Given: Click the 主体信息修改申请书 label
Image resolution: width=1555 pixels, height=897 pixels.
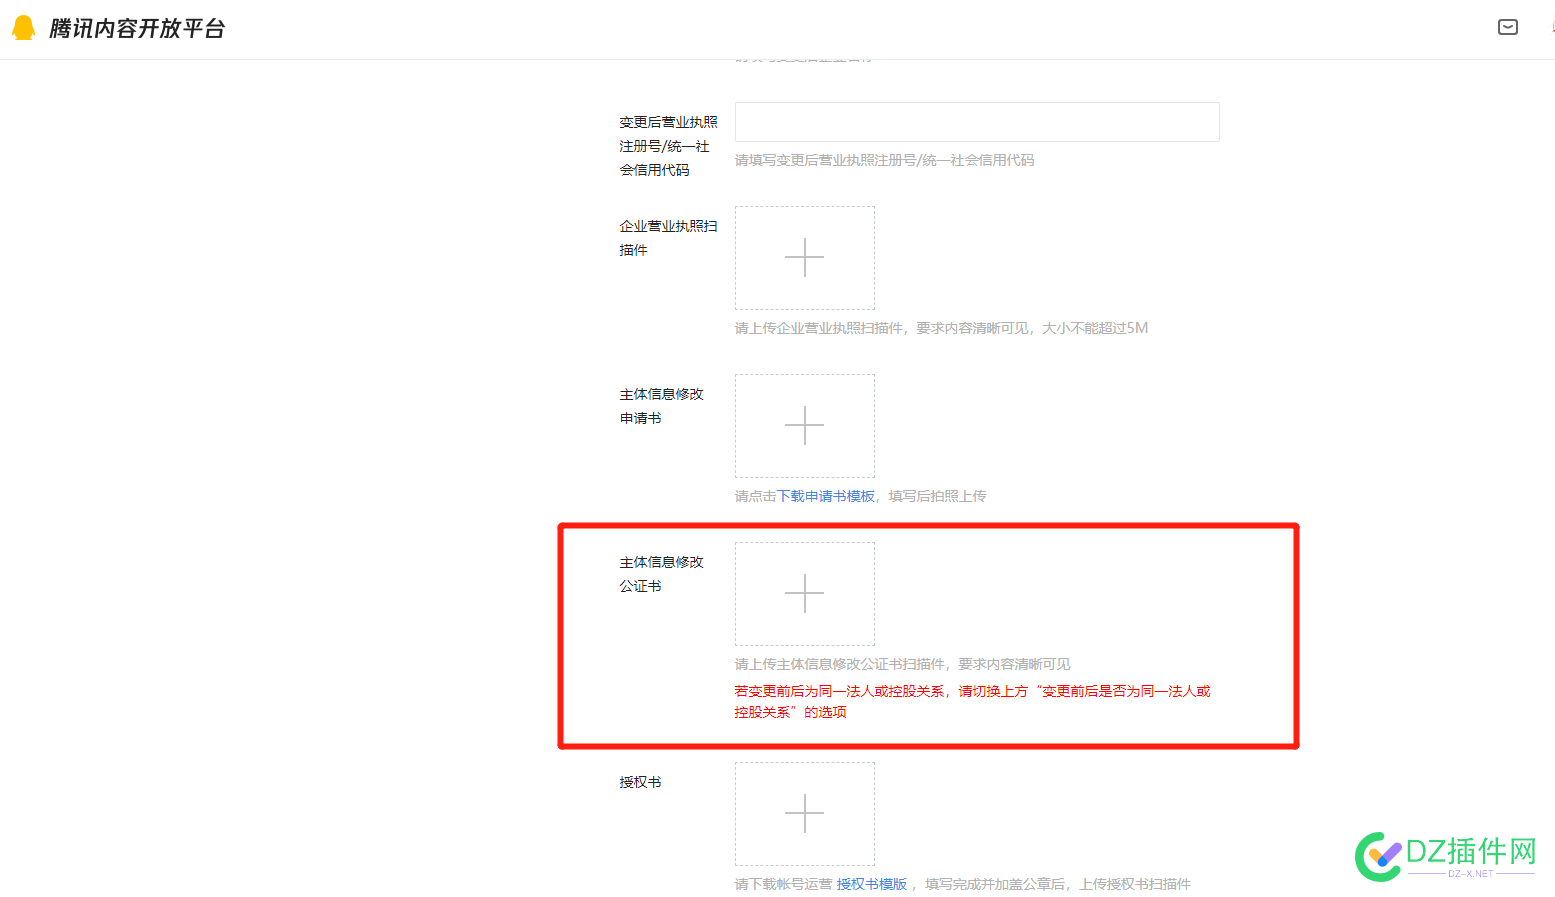Looking at the screenshot, I should click(x=661, y=406).
